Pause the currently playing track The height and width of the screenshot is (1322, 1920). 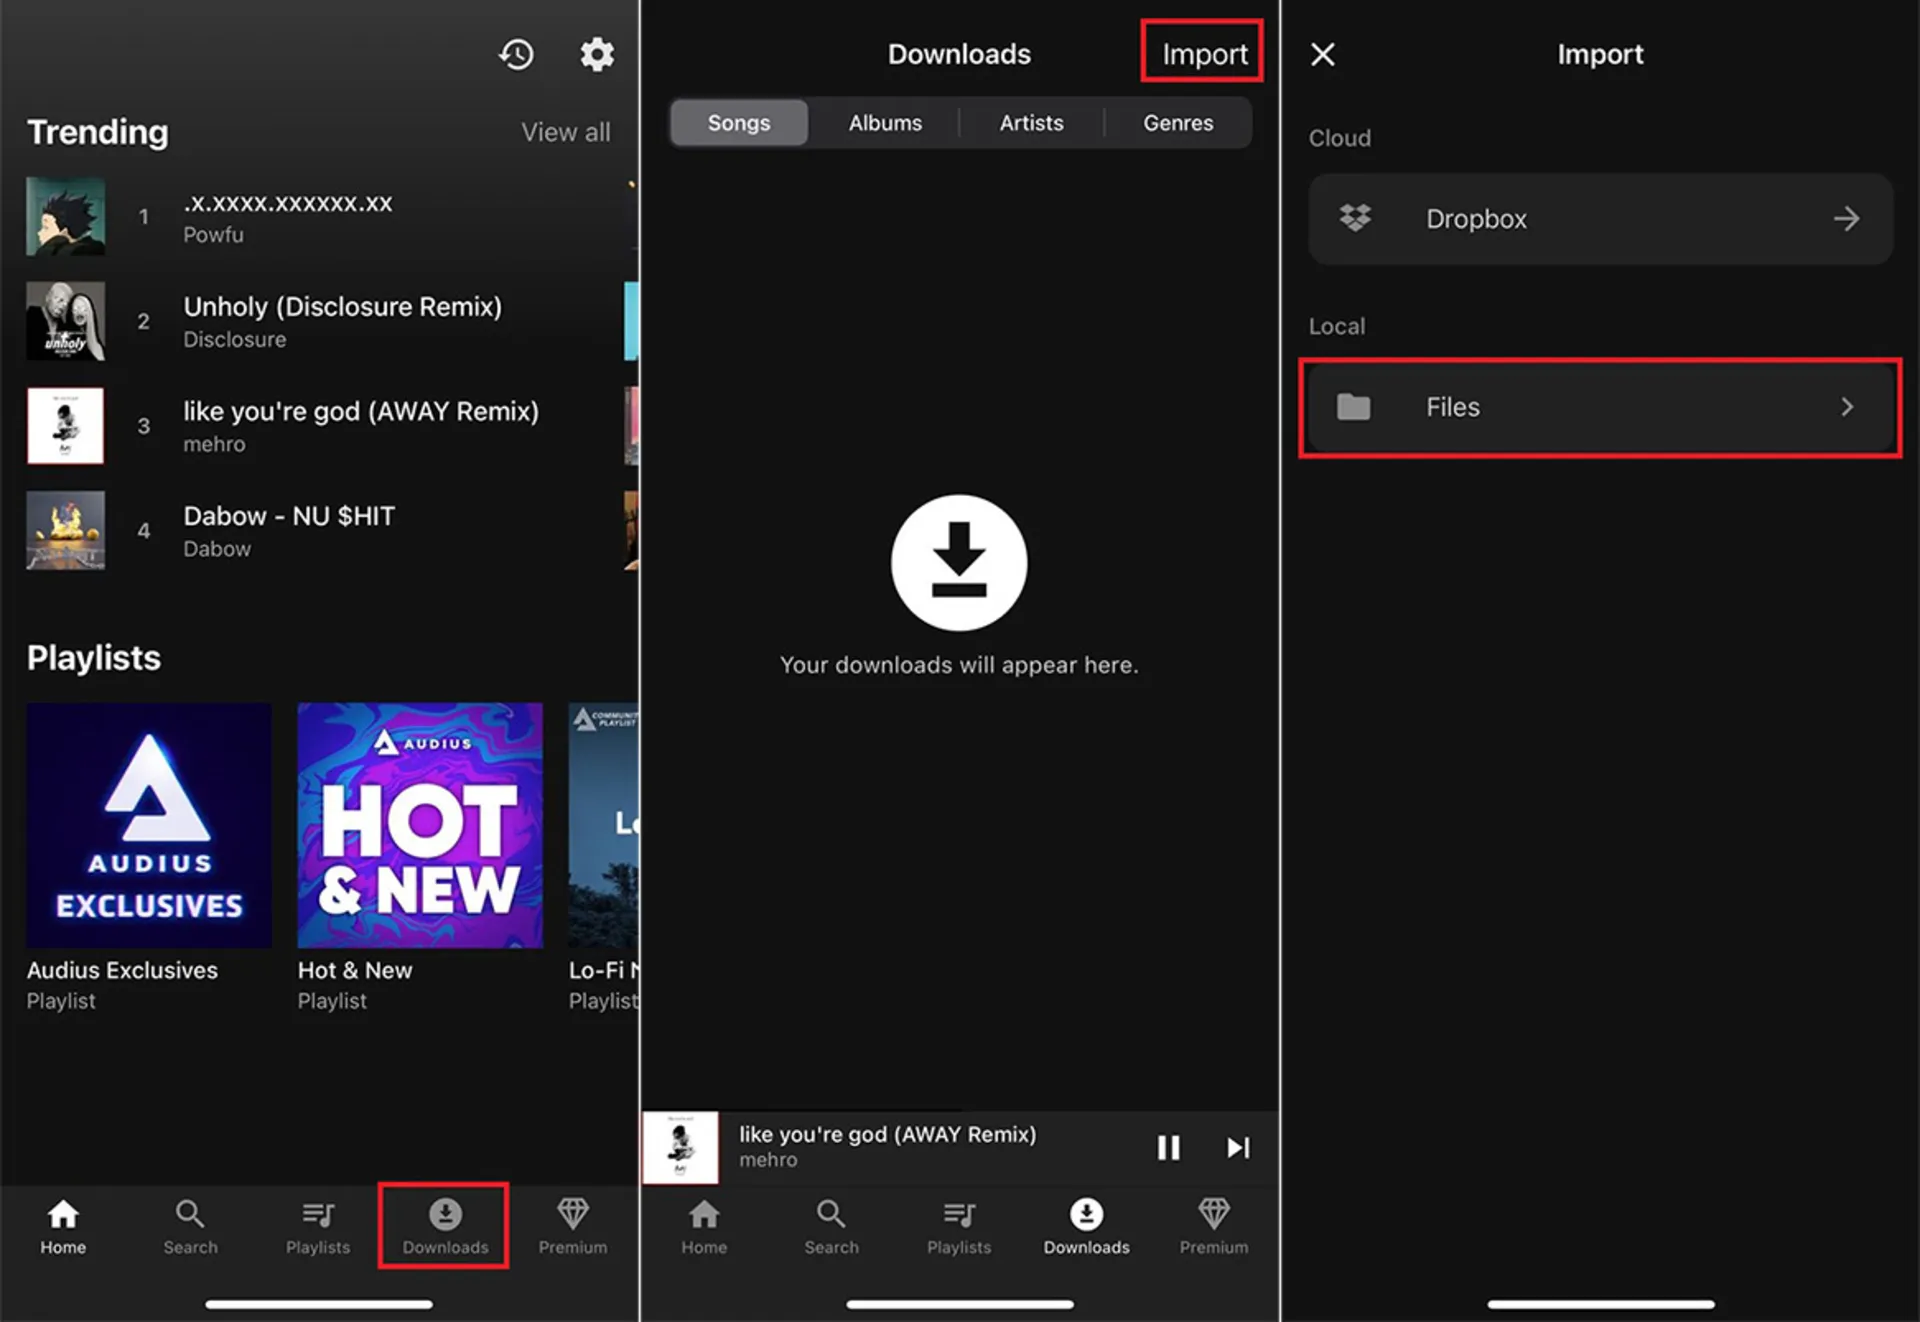(1168, 1147)
